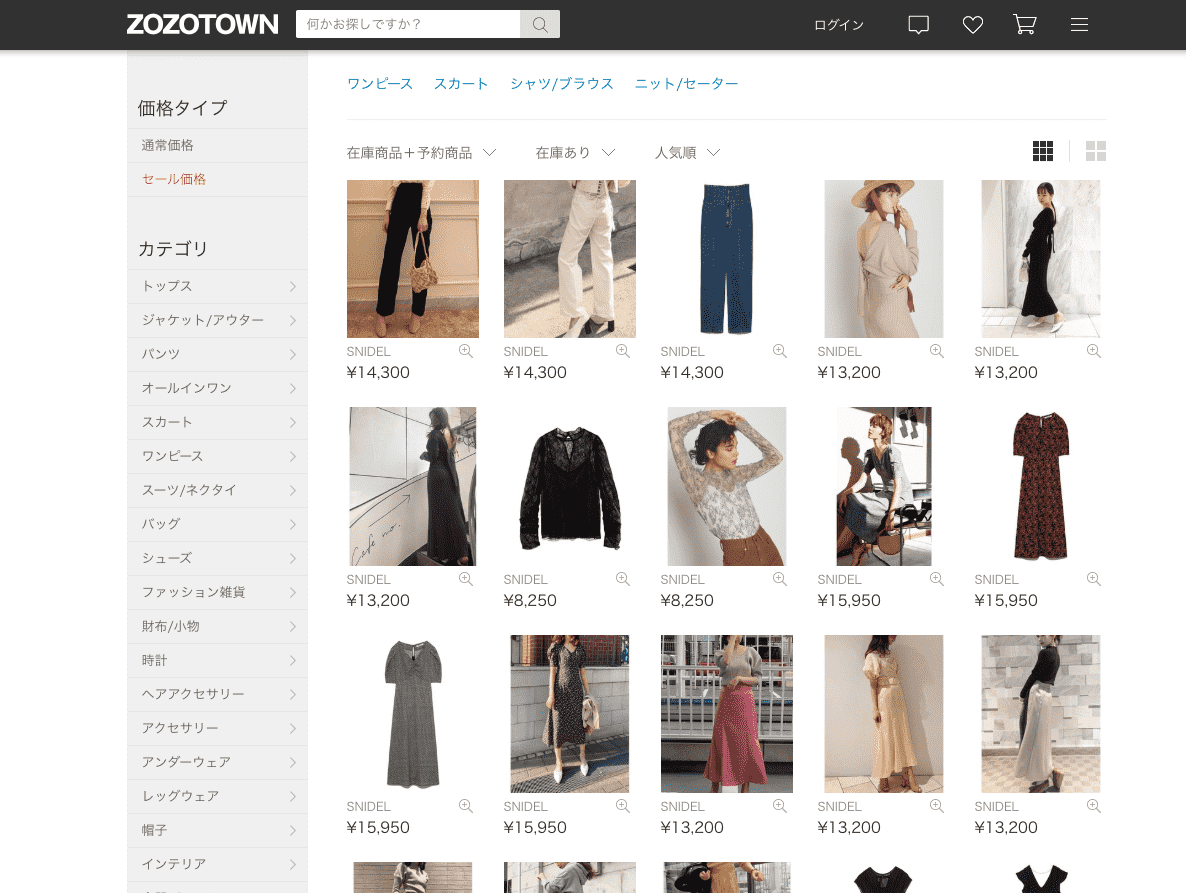The image size is (1186, 893).
Task: Switch to small grid view icon
Action: coord(1043,151)
